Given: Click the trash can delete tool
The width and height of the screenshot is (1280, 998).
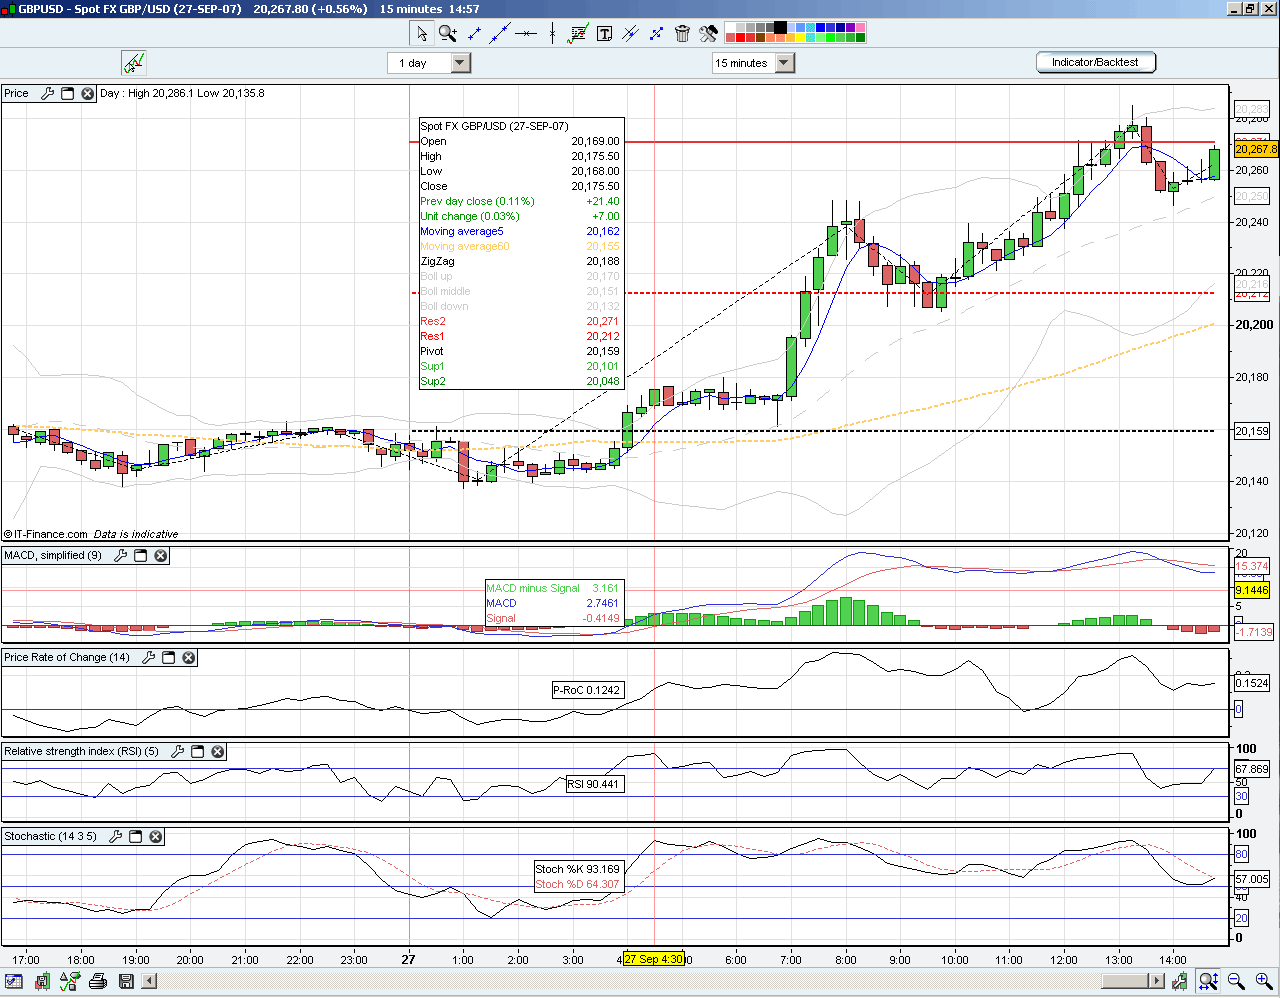Looking at the screenshot, I should (x=682, y=33).
